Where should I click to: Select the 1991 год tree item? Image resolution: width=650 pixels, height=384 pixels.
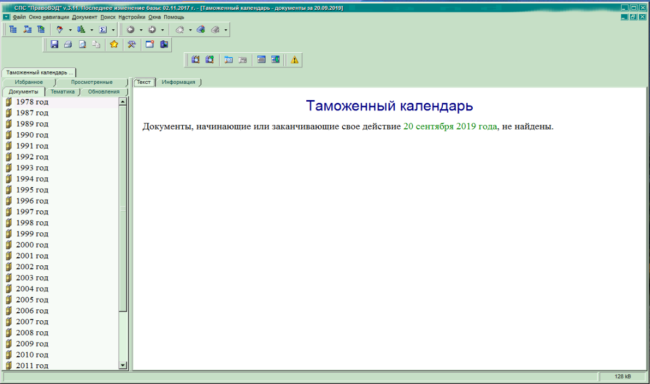point(32,146)
